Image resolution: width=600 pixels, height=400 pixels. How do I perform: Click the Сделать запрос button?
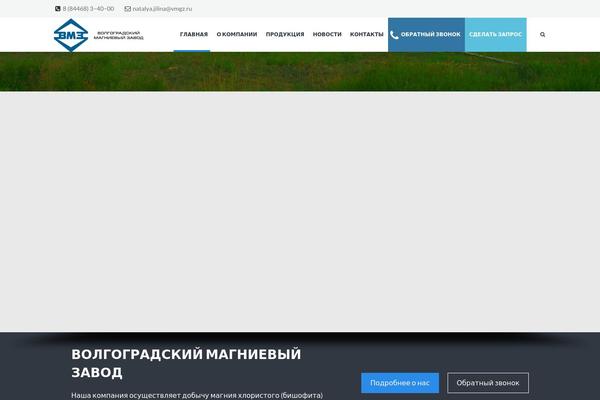click(x=496, y=35)
